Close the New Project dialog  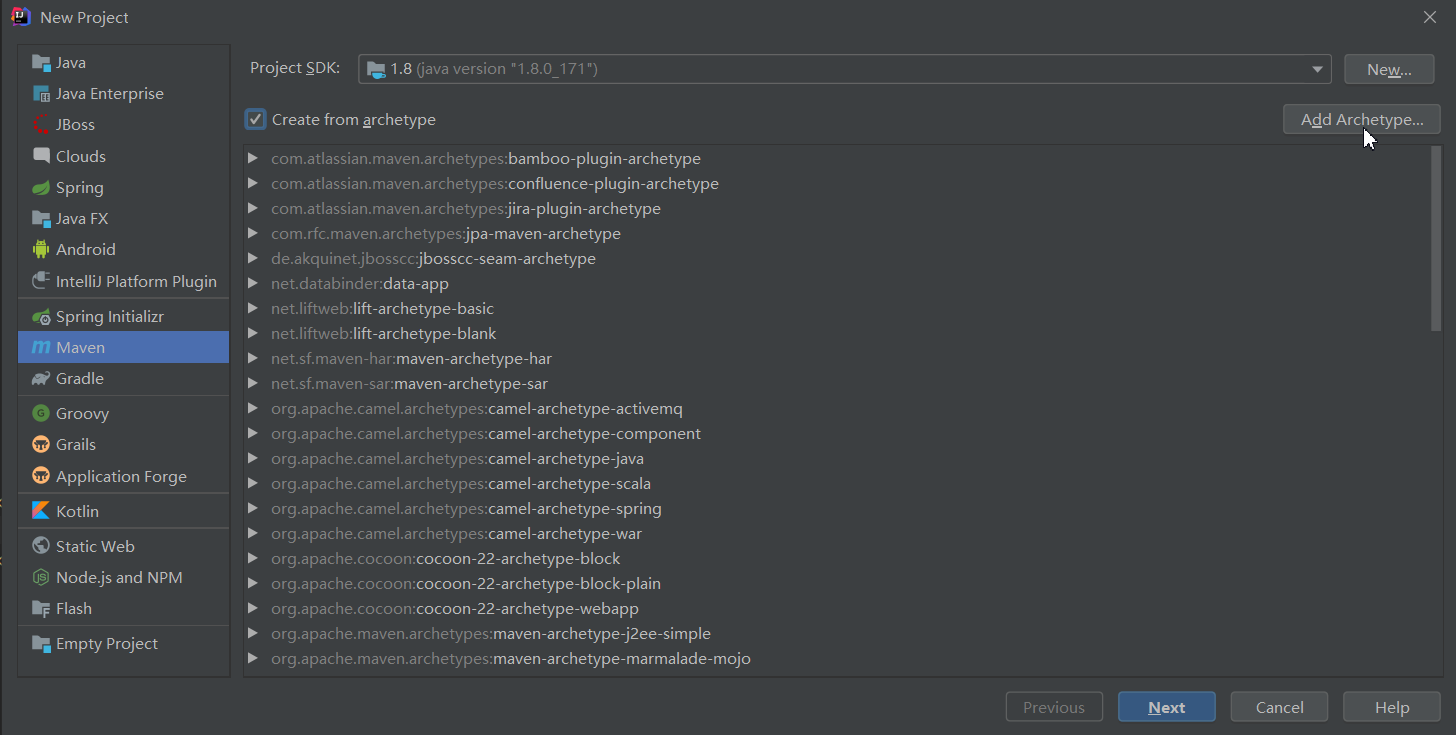click(1430, 17)
